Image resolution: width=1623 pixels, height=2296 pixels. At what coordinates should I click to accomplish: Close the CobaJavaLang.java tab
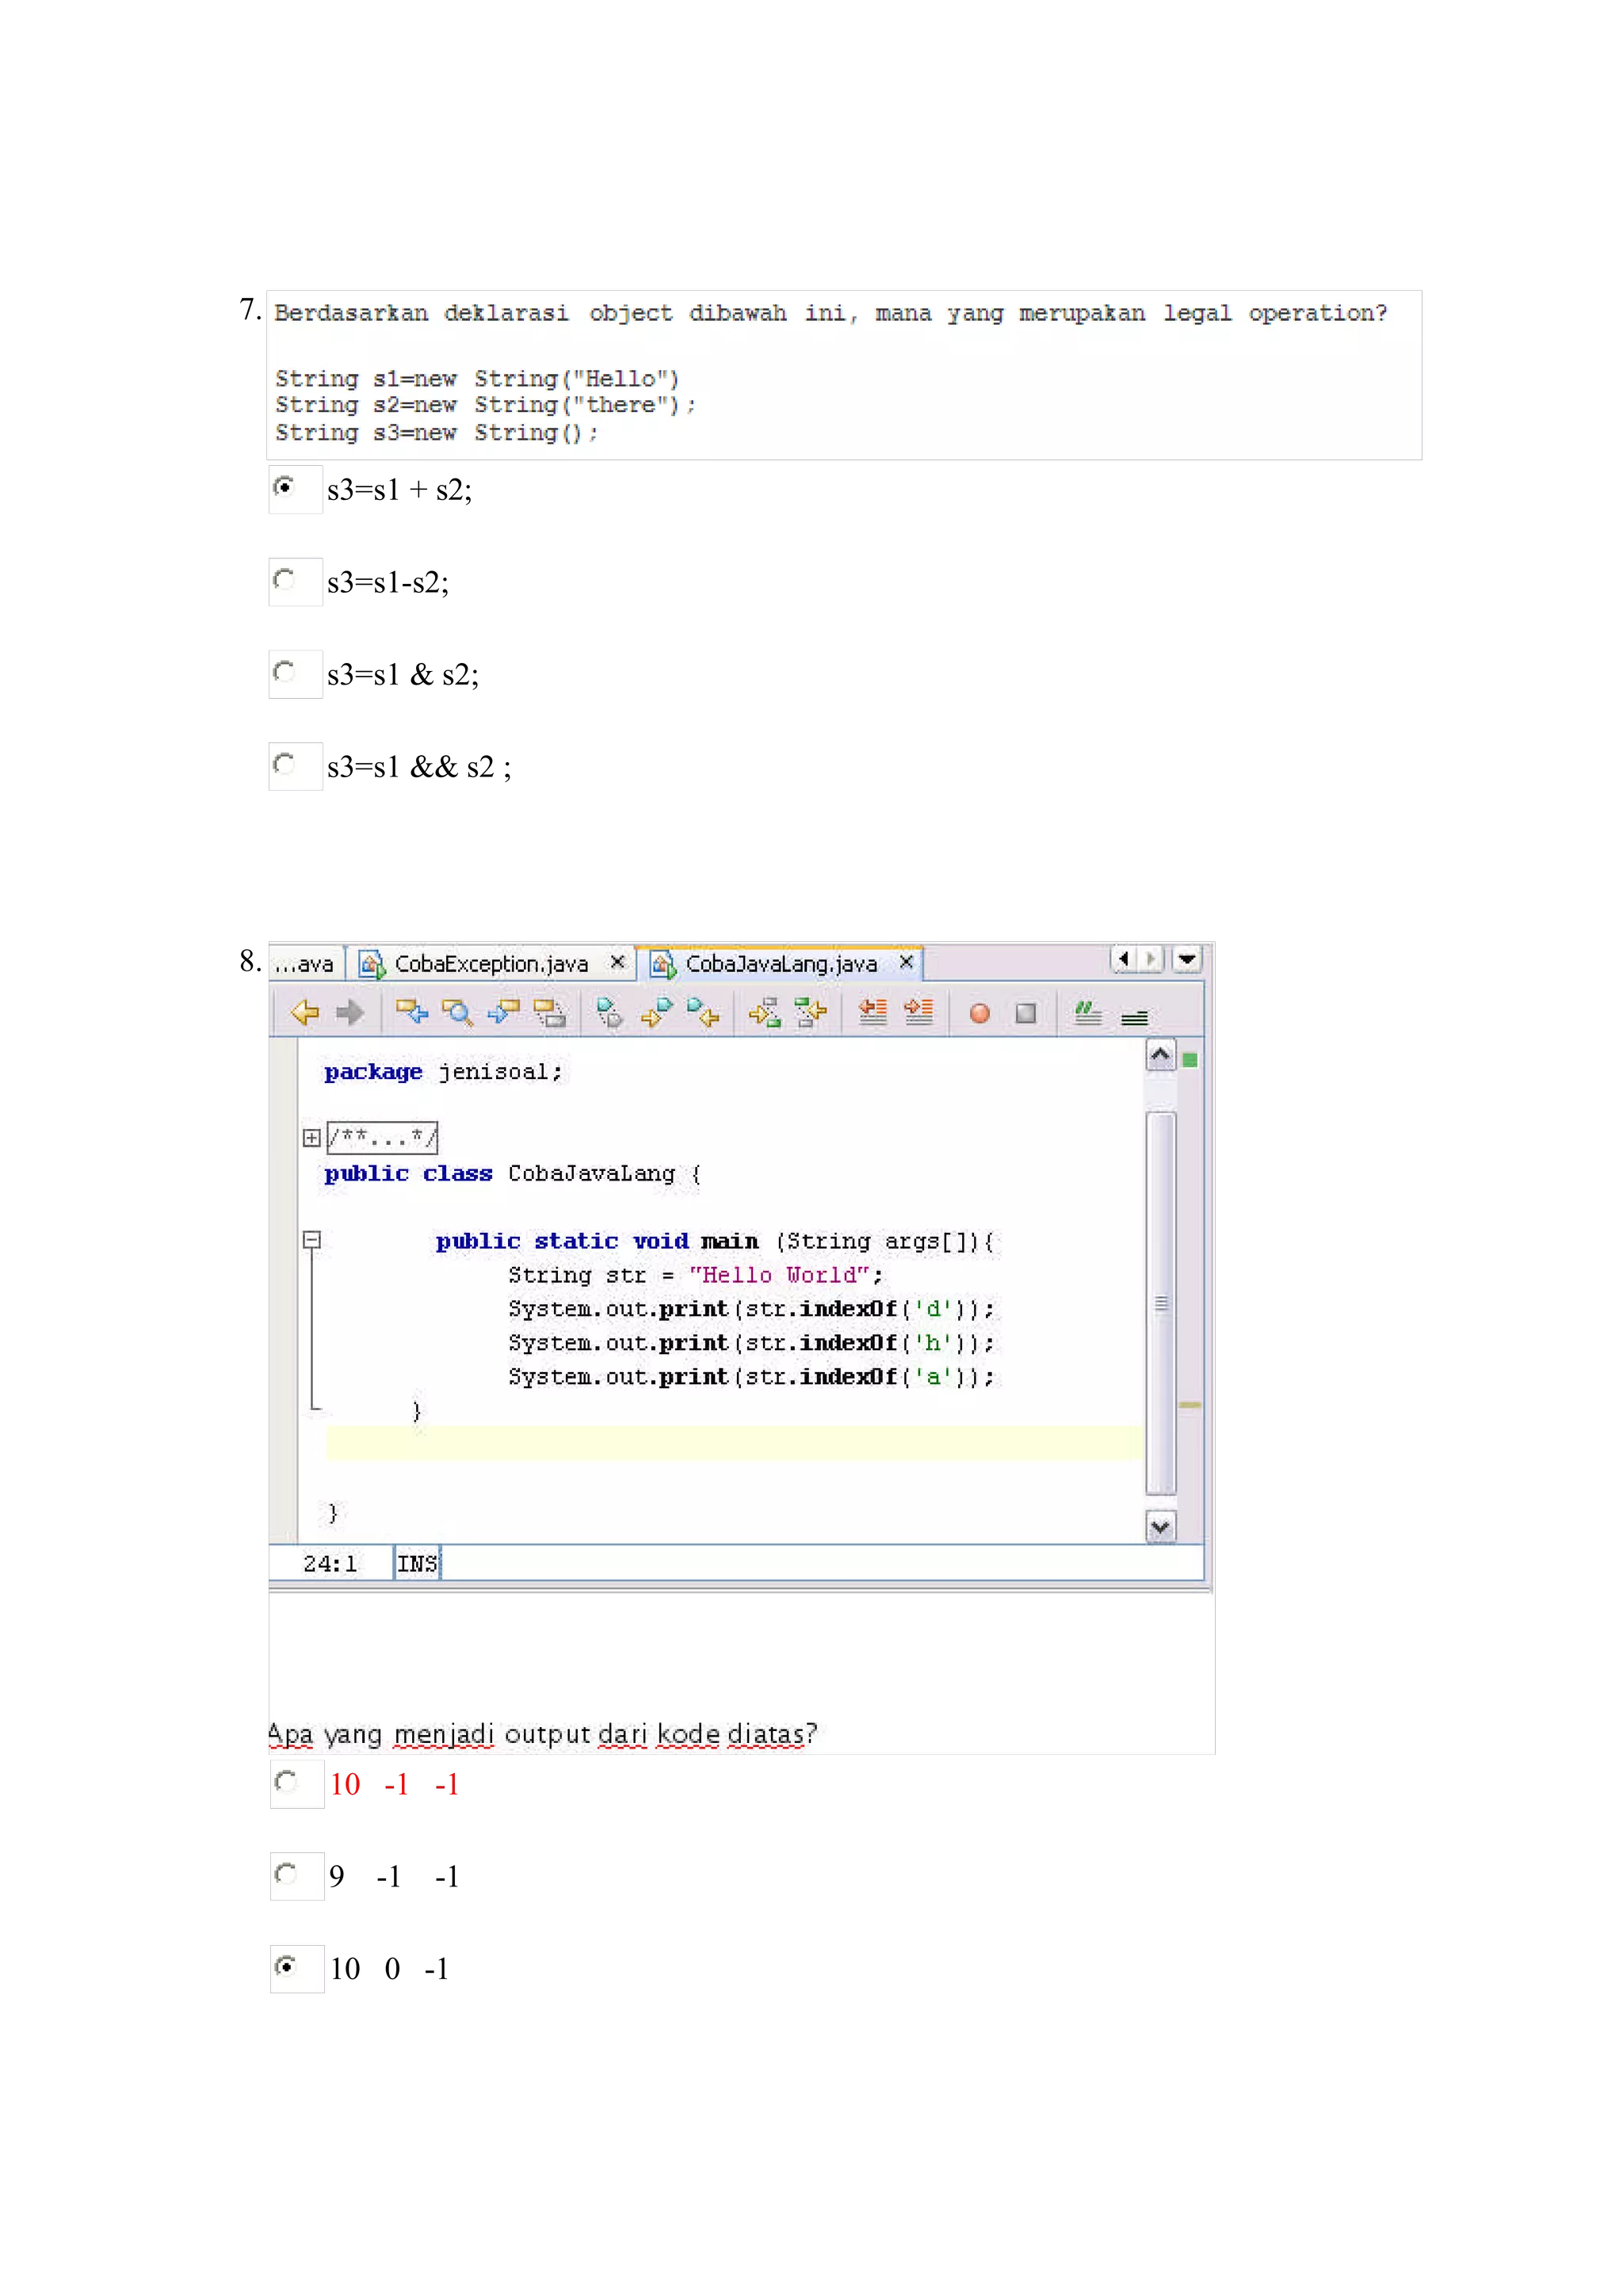906,962
